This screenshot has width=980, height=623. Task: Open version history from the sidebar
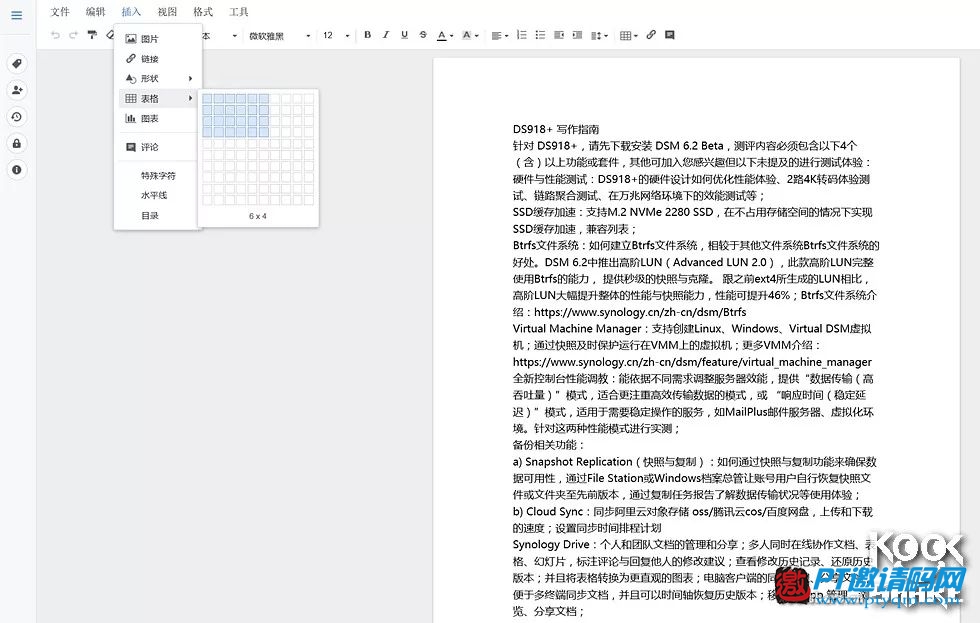[x=16, y=116]
